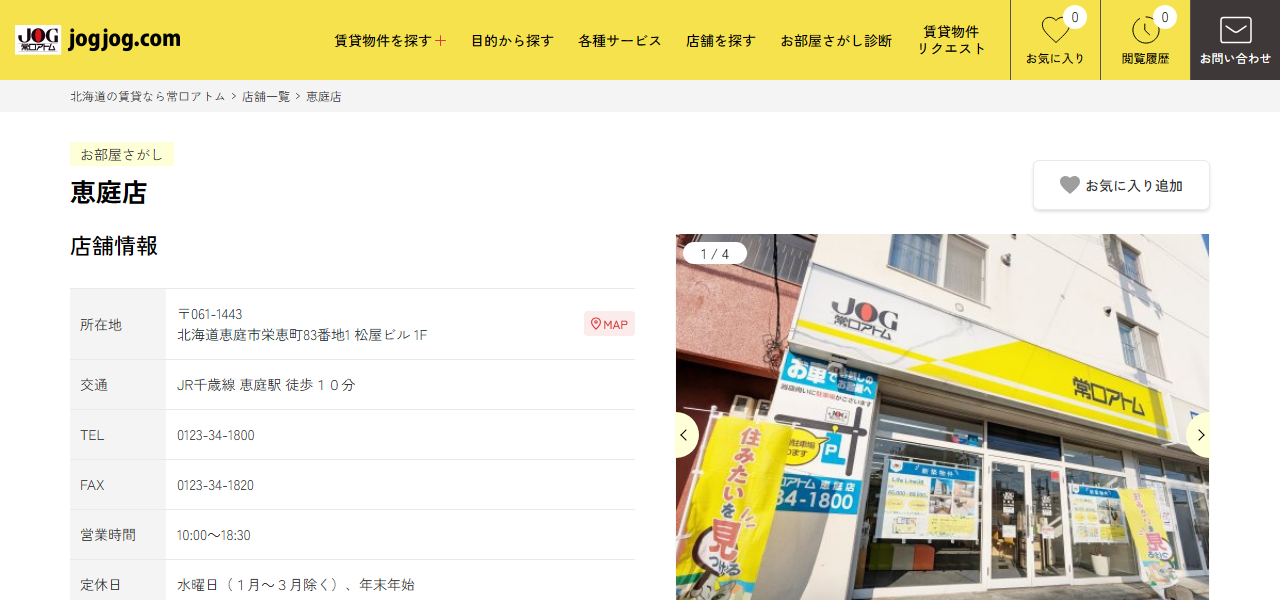Screen dimensions: 1280x600
Task: Open browsing history clock icon
Action: coord(1145,40)
